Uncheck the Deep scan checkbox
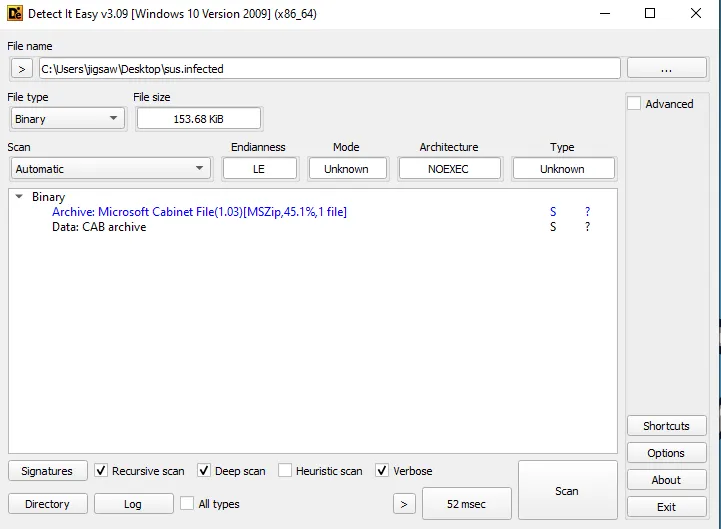 [x=204, y=471]
